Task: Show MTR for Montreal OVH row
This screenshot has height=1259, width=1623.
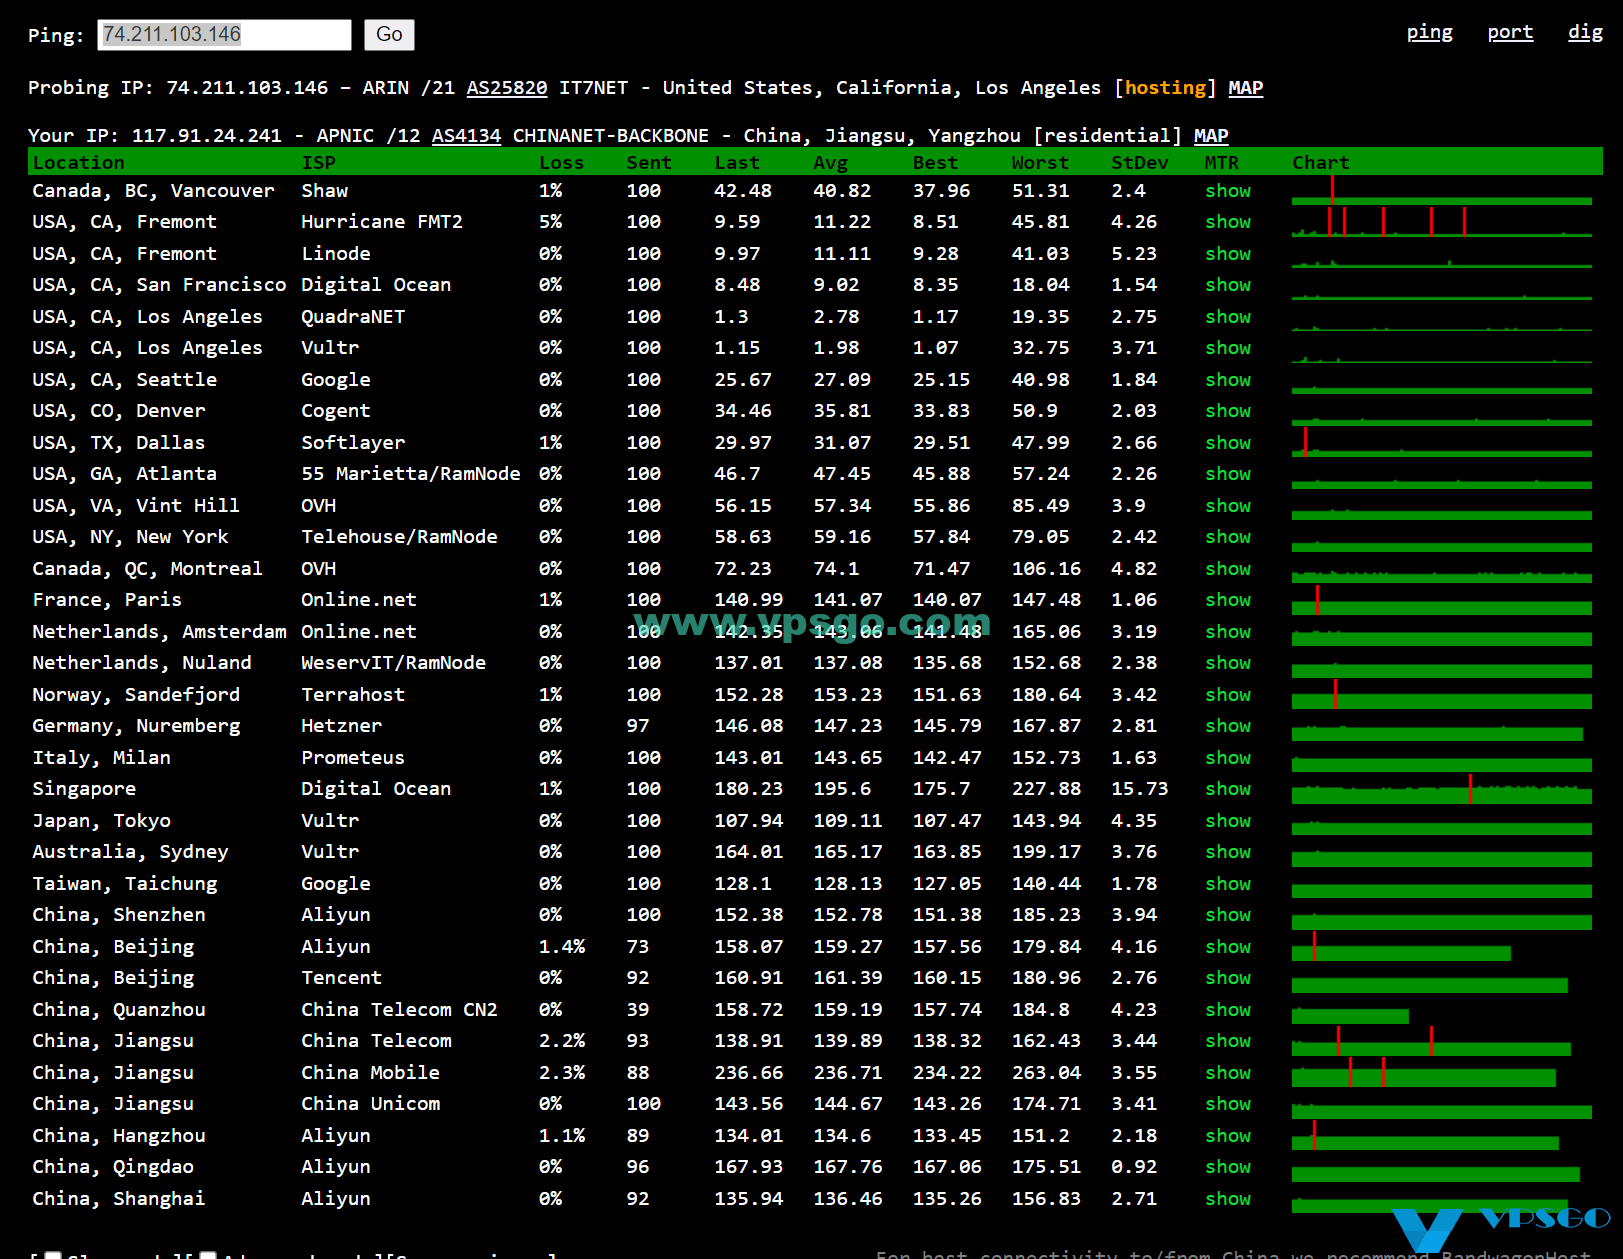Action: pyautogui.click(x=1228, y=569)
